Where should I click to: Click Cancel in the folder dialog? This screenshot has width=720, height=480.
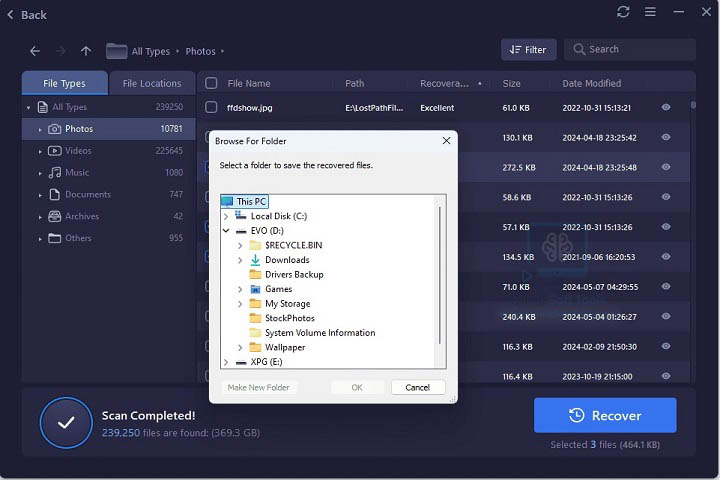click(x=418, y=387)
